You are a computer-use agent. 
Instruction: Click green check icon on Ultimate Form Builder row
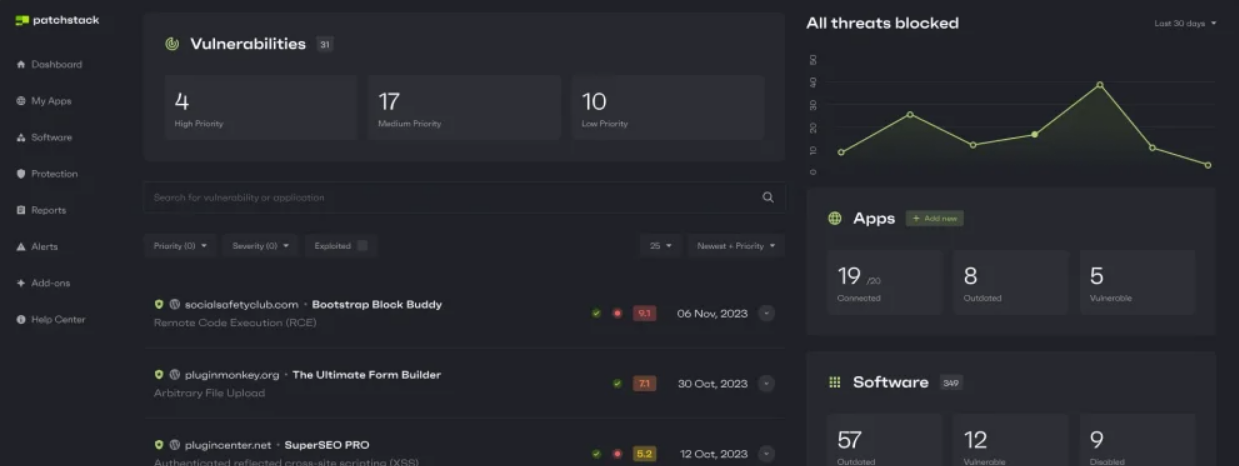pos(617,383)
